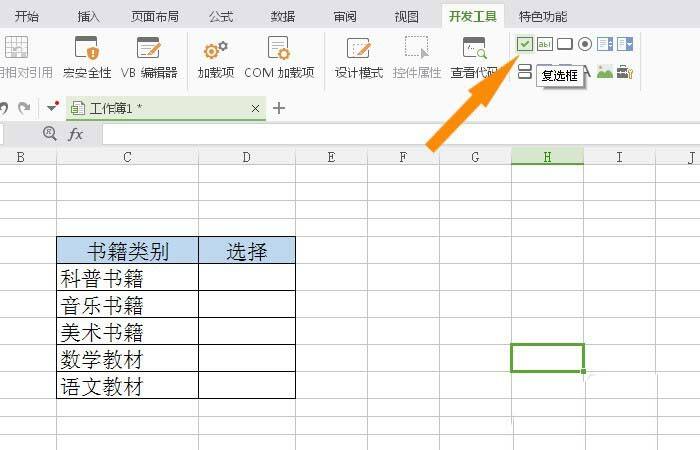The height and width of the screenshot is (450, 700).
Task: Insert a spin button control
Action: (x=525, y=71)
